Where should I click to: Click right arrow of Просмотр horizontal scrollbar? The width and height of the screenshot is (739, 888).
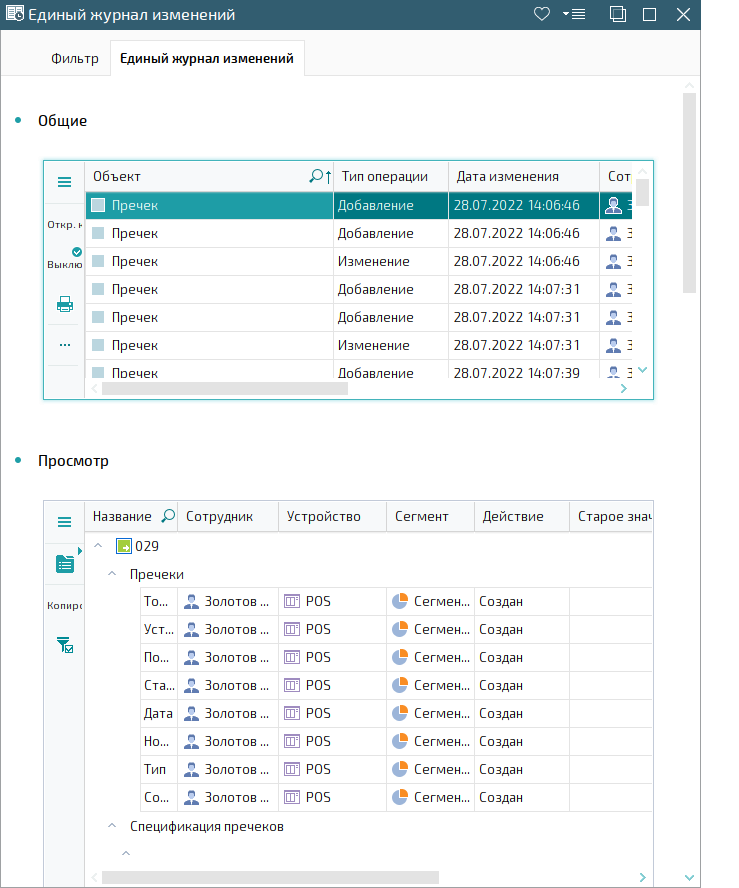(642, 877)
